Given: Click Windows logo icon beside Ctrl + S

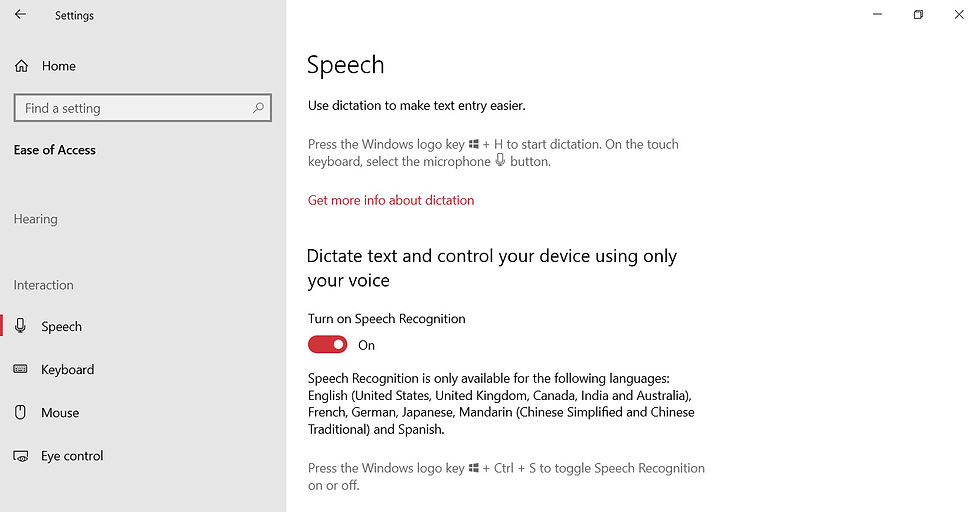Looking at the screenshot, I should pos(474,468).
